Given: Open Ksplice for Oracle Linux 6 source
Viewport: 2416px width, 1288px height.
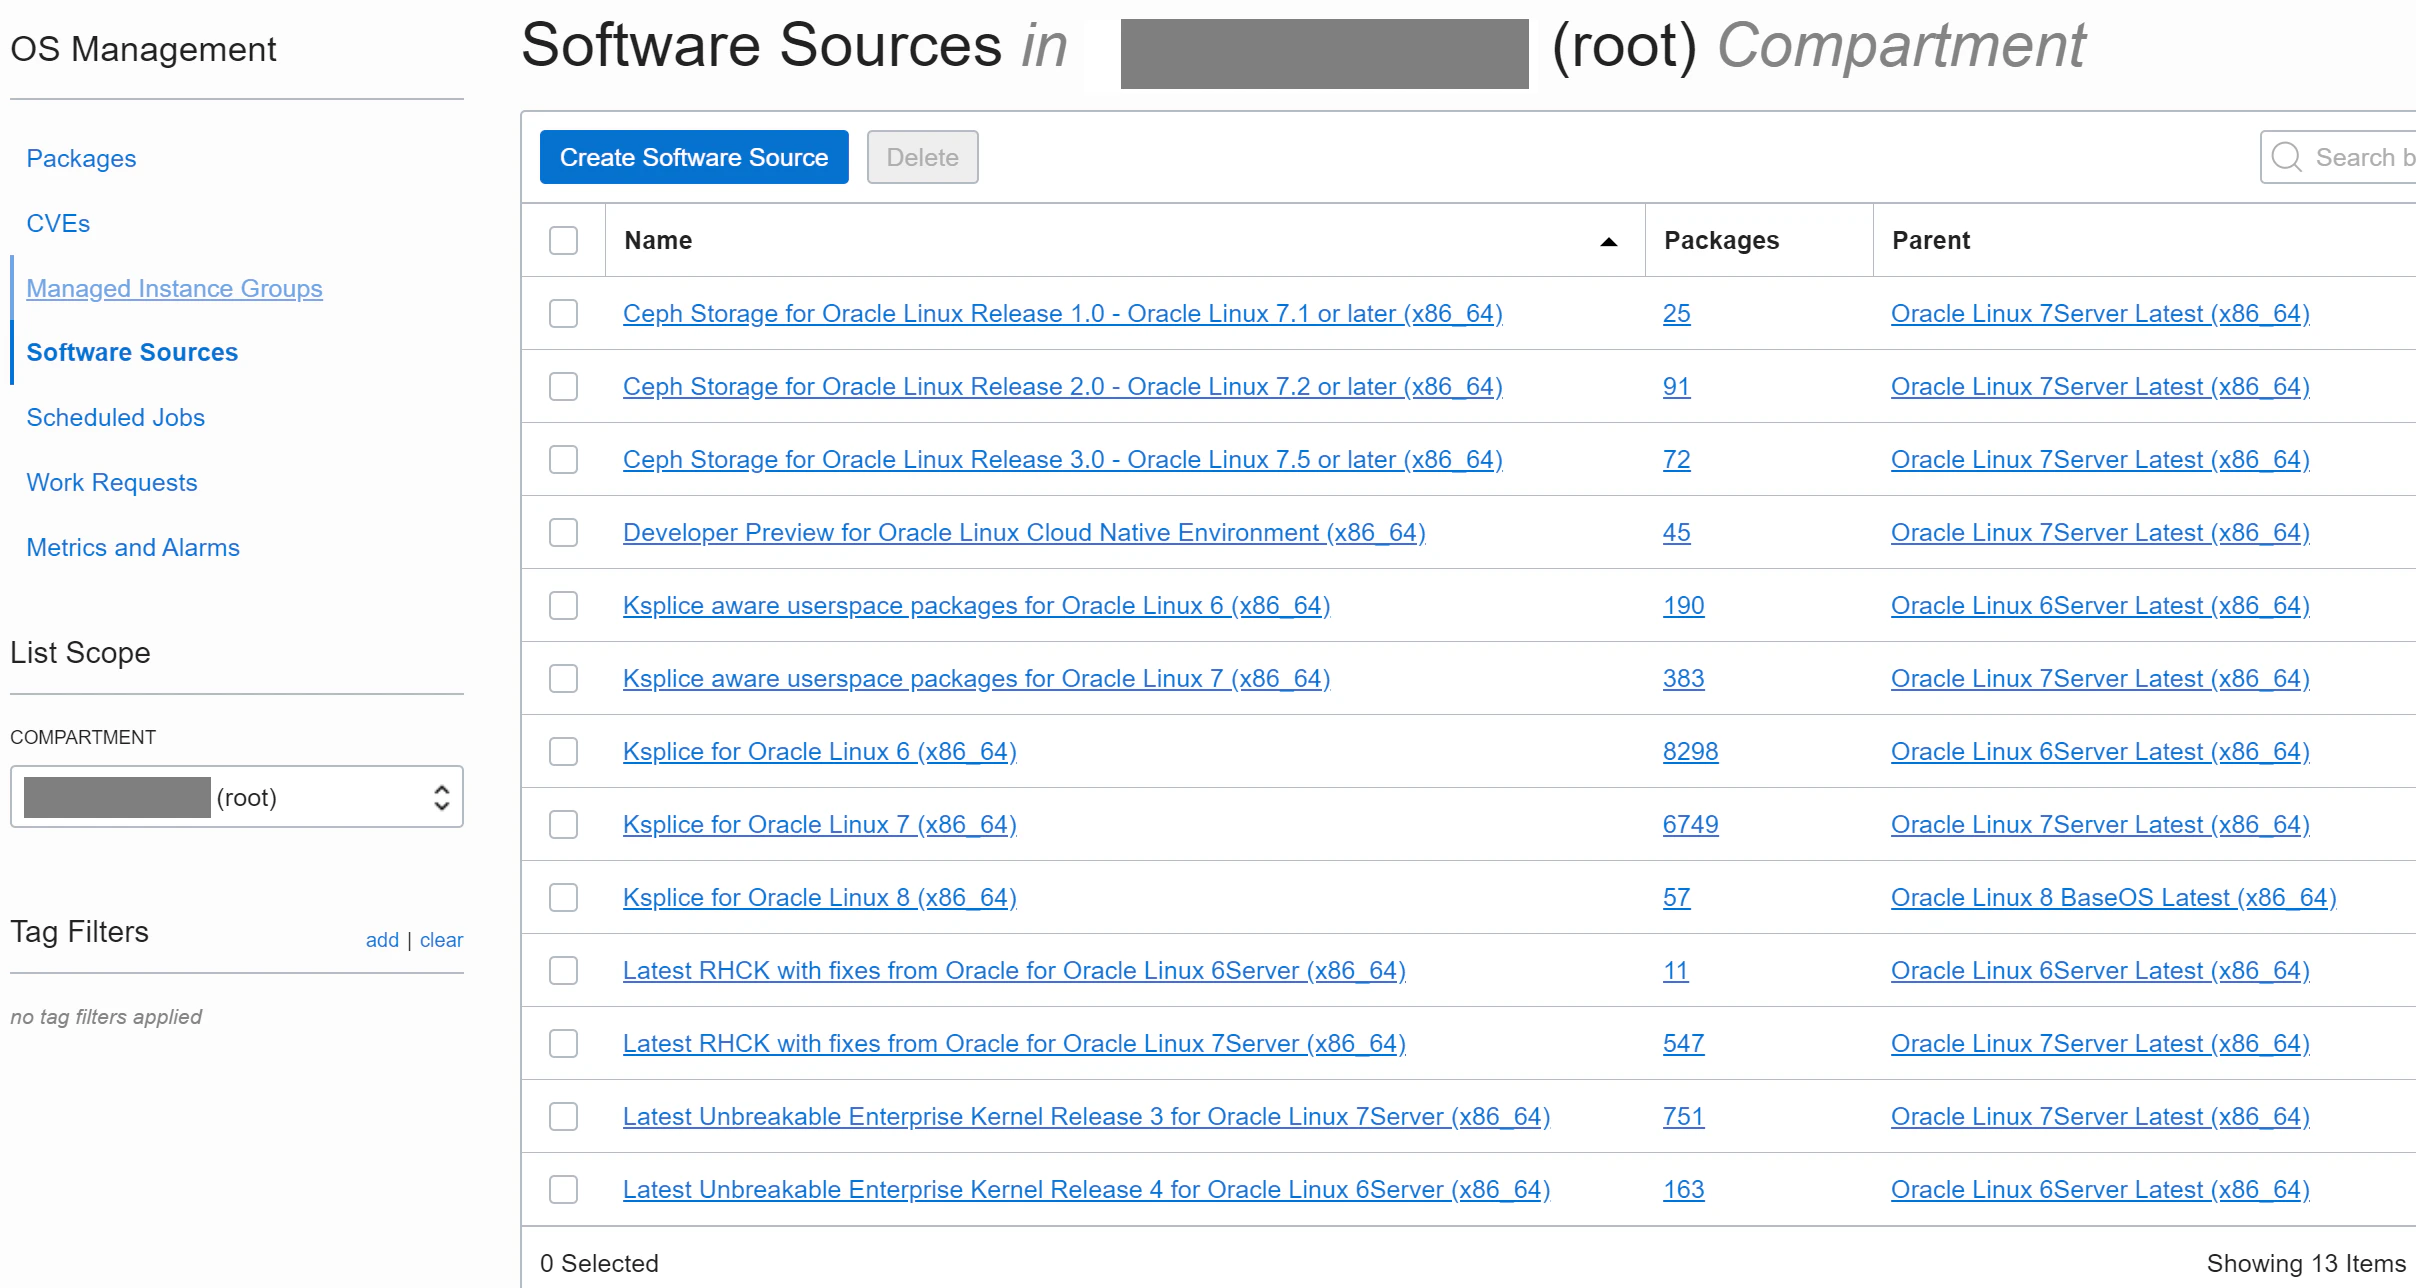Looking at the screenshot, I should [819, 751].
